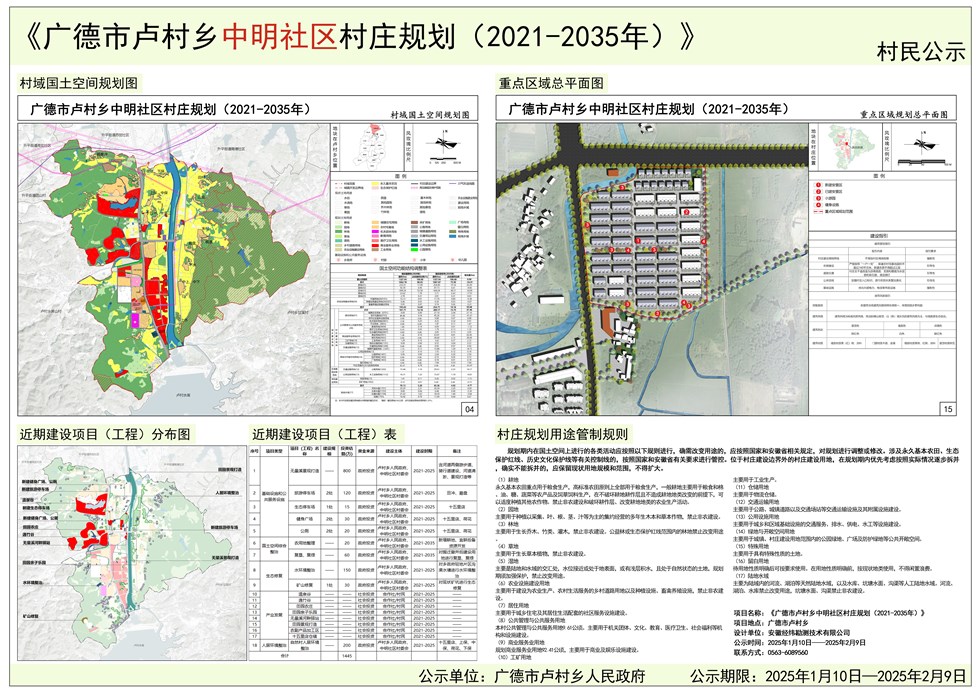
Task: Click the scale bar on the site plan sheet
Action: tap(926, 163)
